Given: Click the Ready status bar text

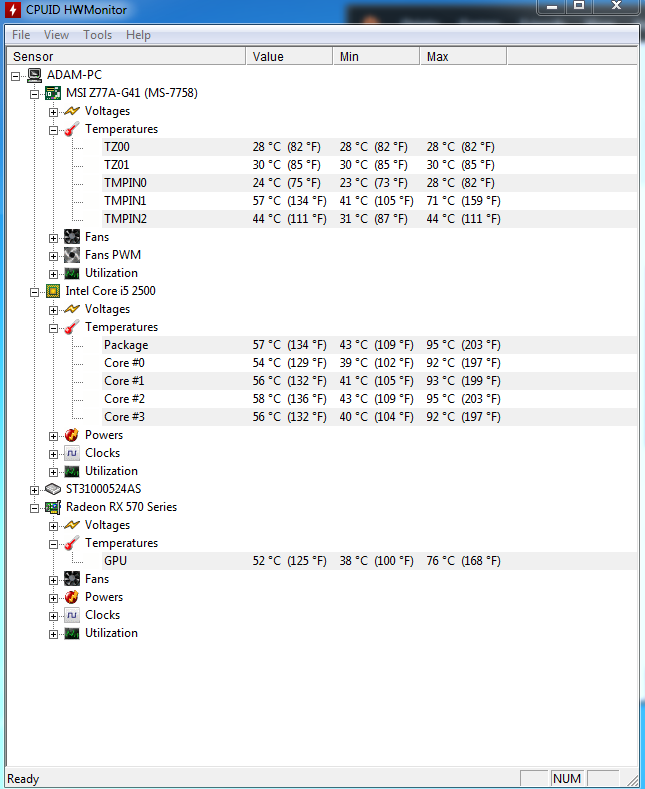Looking at the screenshot, I should tap(23, 779).
